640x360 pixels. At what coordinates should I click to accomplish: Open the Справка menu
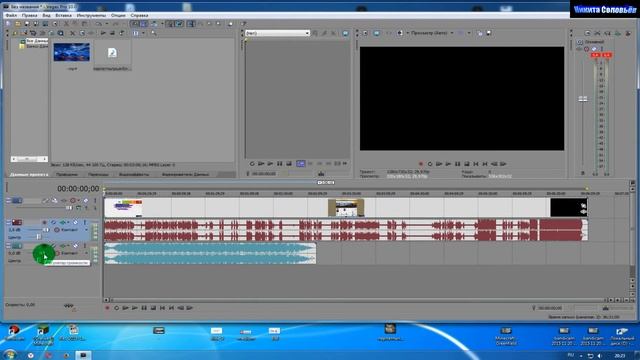(x=139, y=16)
